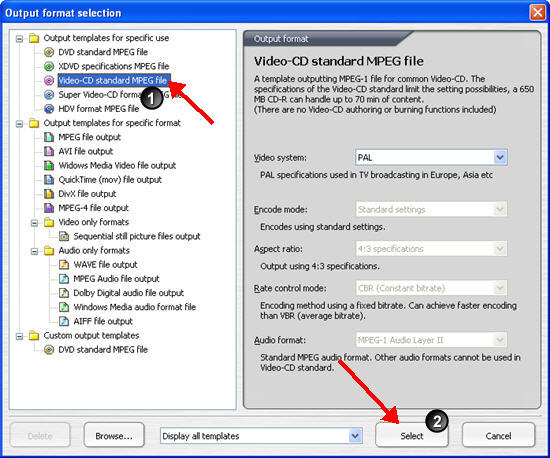Choose MPEG Audio file output template
This screenshot has width=550, height=458.
pyautogui.click(x=116, y=279)
